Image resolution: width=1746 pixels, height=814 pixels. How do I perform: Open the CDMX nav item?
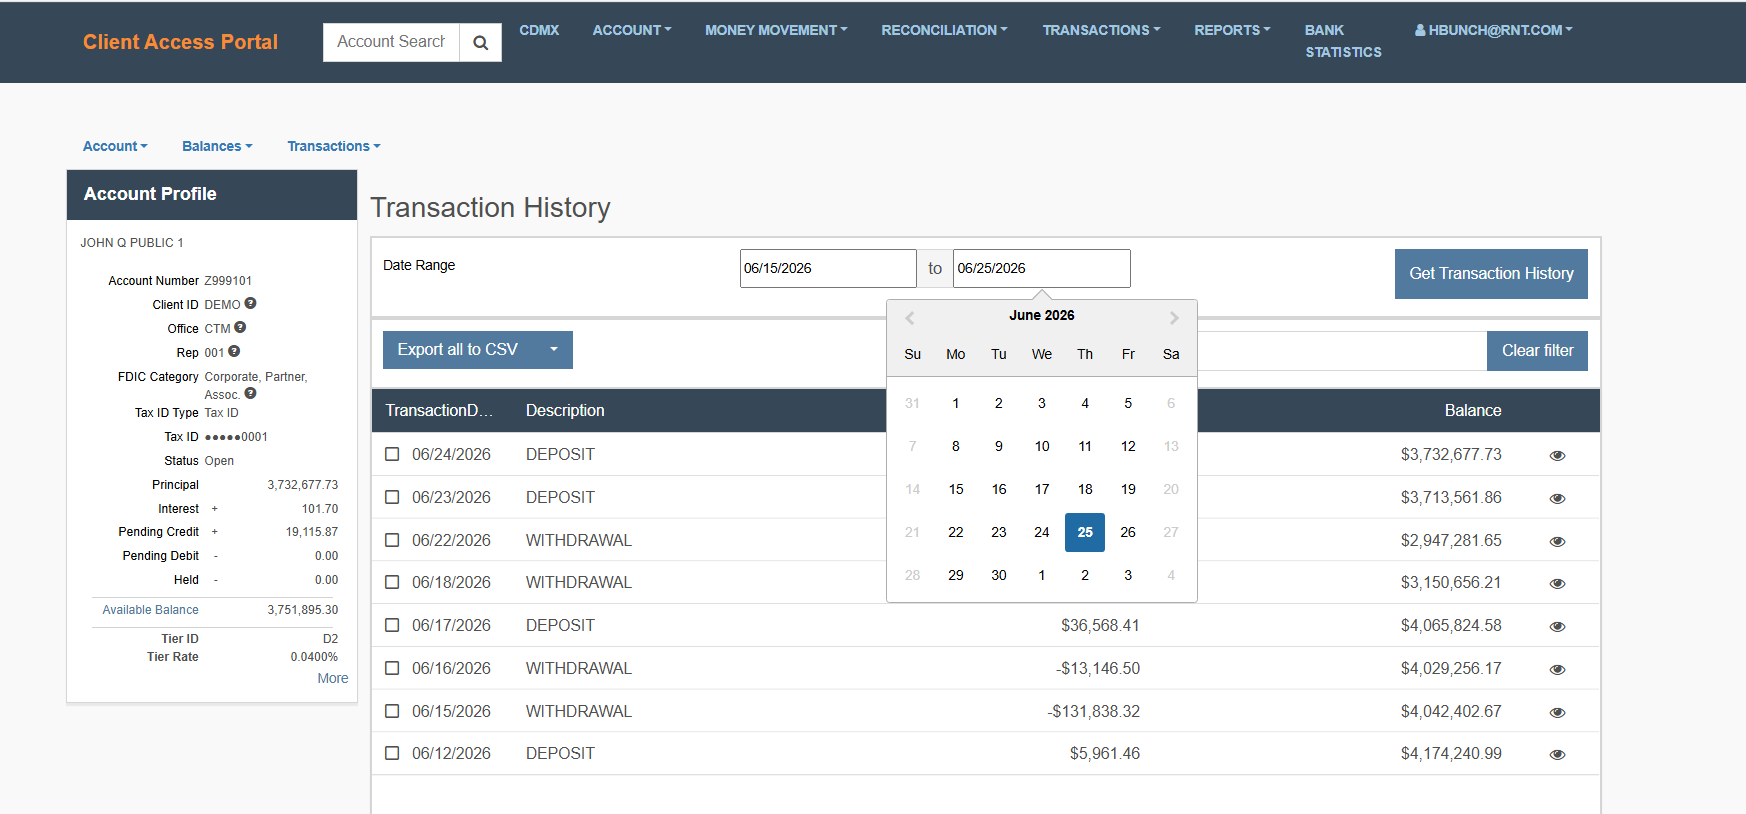[539, 30]
